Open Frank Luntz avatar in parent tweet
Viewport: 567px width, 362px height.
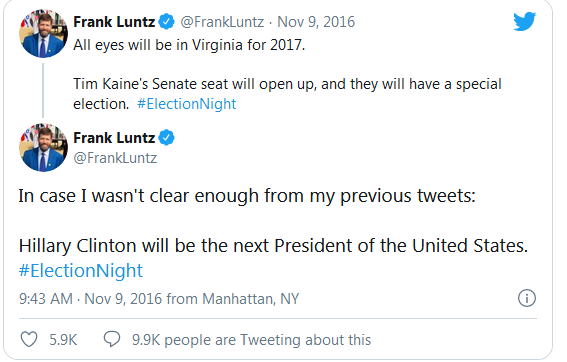43,33
